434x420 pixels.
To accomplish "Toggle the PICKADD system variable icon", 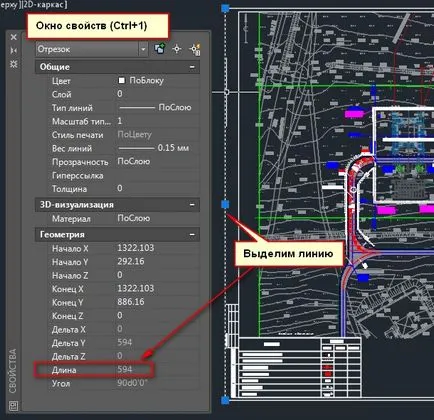I will click(160, 49).
